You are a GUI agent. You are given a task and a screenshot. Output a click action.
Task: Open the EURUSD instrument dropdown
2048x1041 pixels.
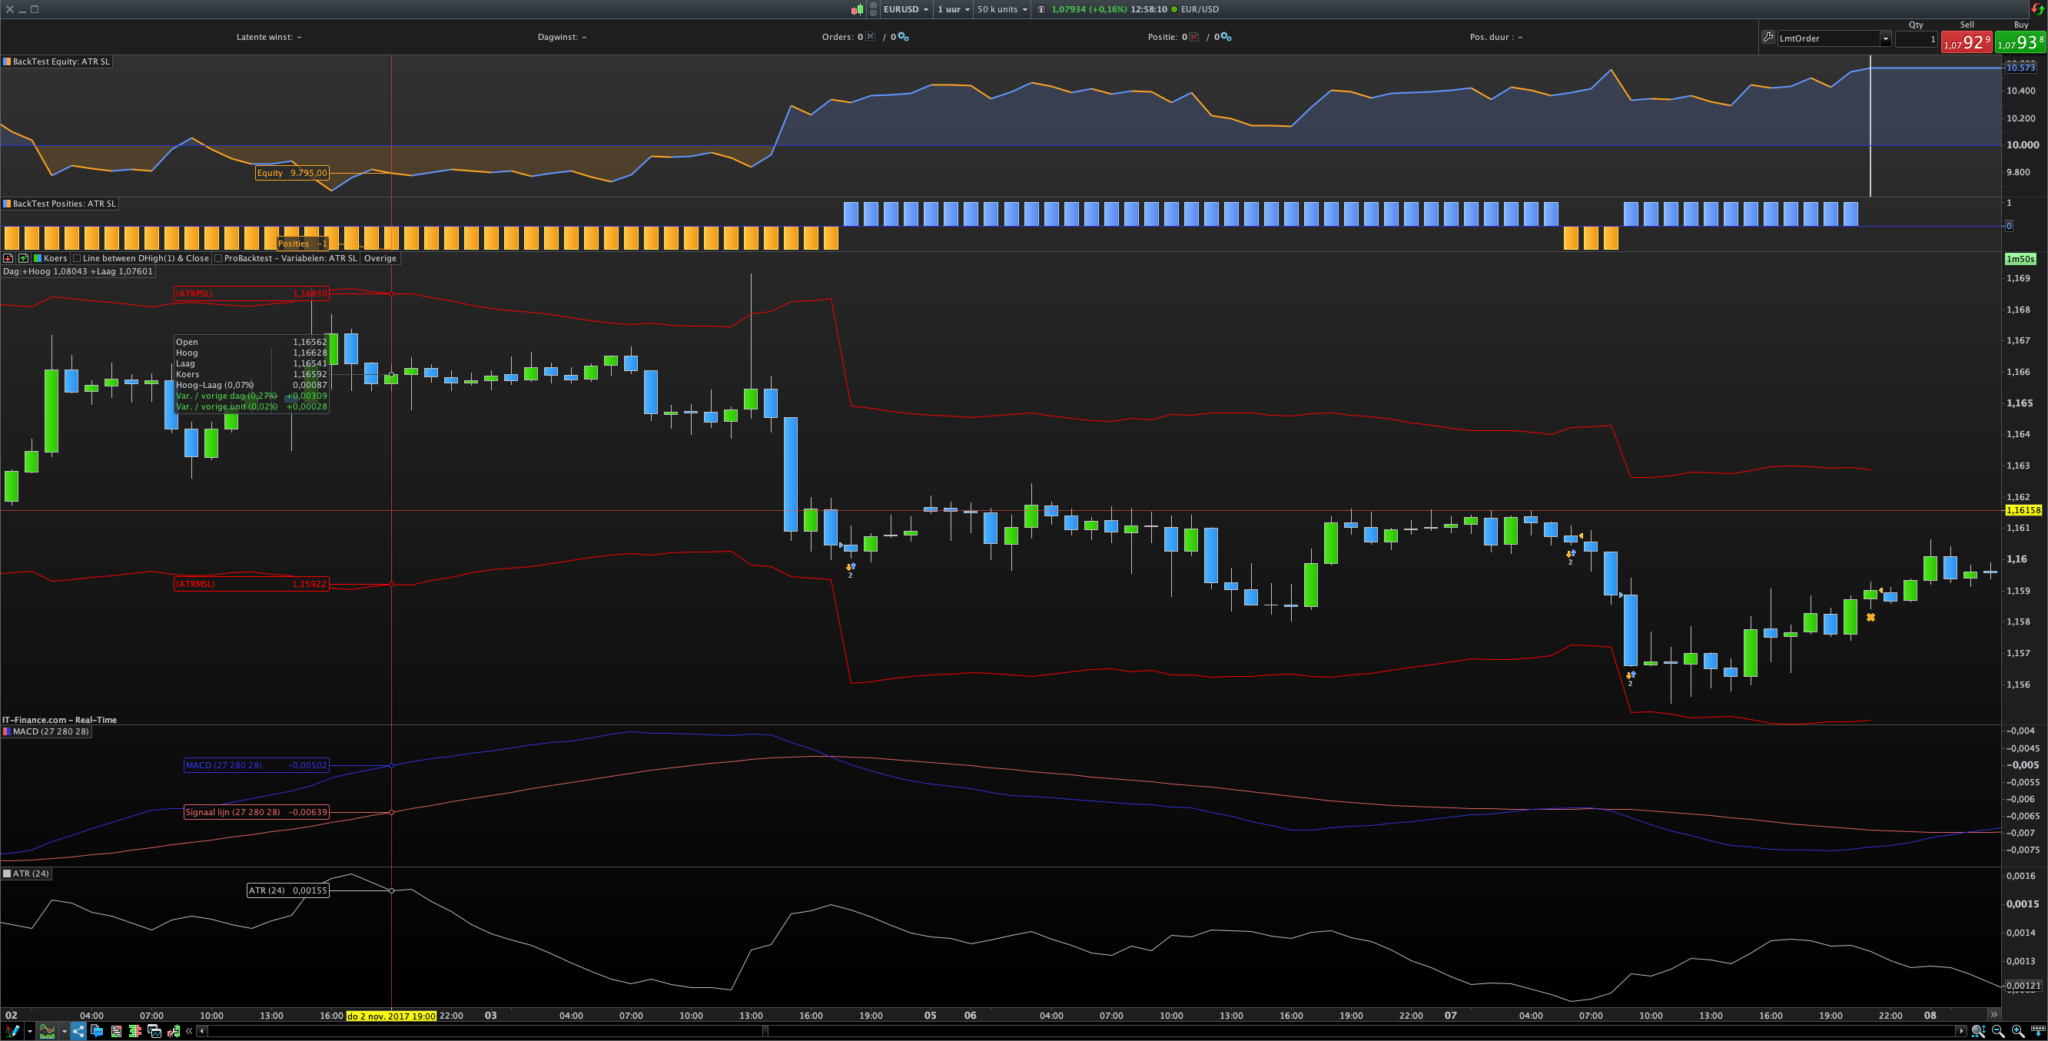pos(906,9)
